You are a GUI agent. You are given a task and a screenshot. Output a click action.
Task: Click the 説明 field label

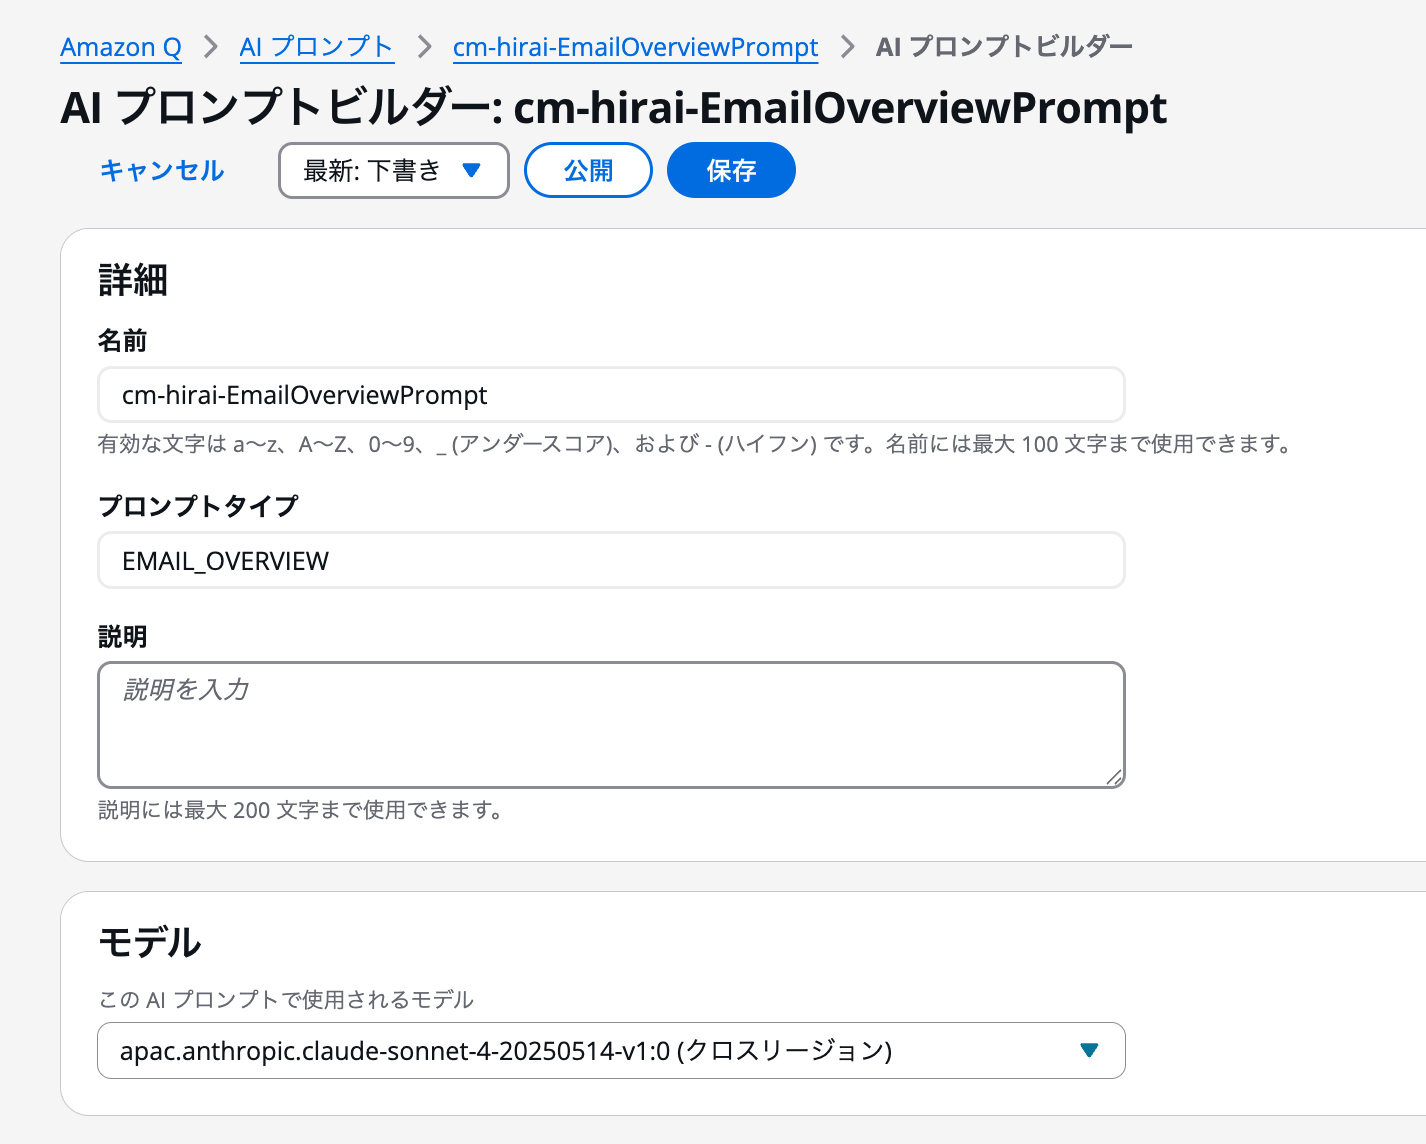coord(122,637)
